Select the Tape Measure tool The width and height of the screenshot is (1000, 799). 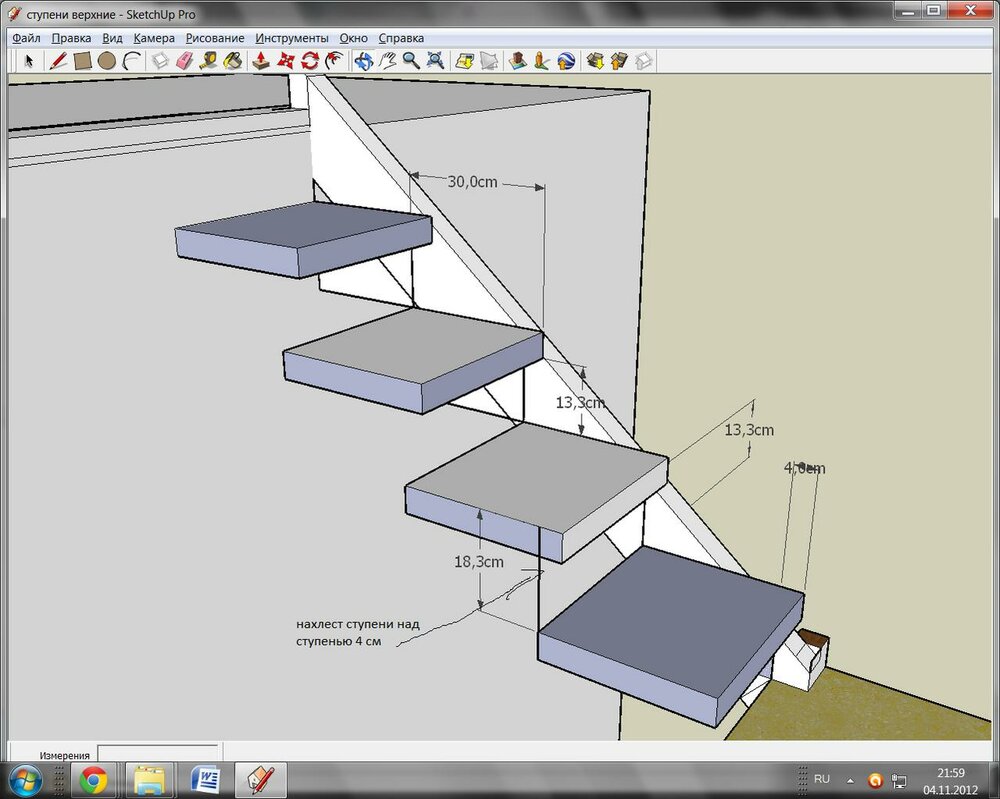coord(209,60)
